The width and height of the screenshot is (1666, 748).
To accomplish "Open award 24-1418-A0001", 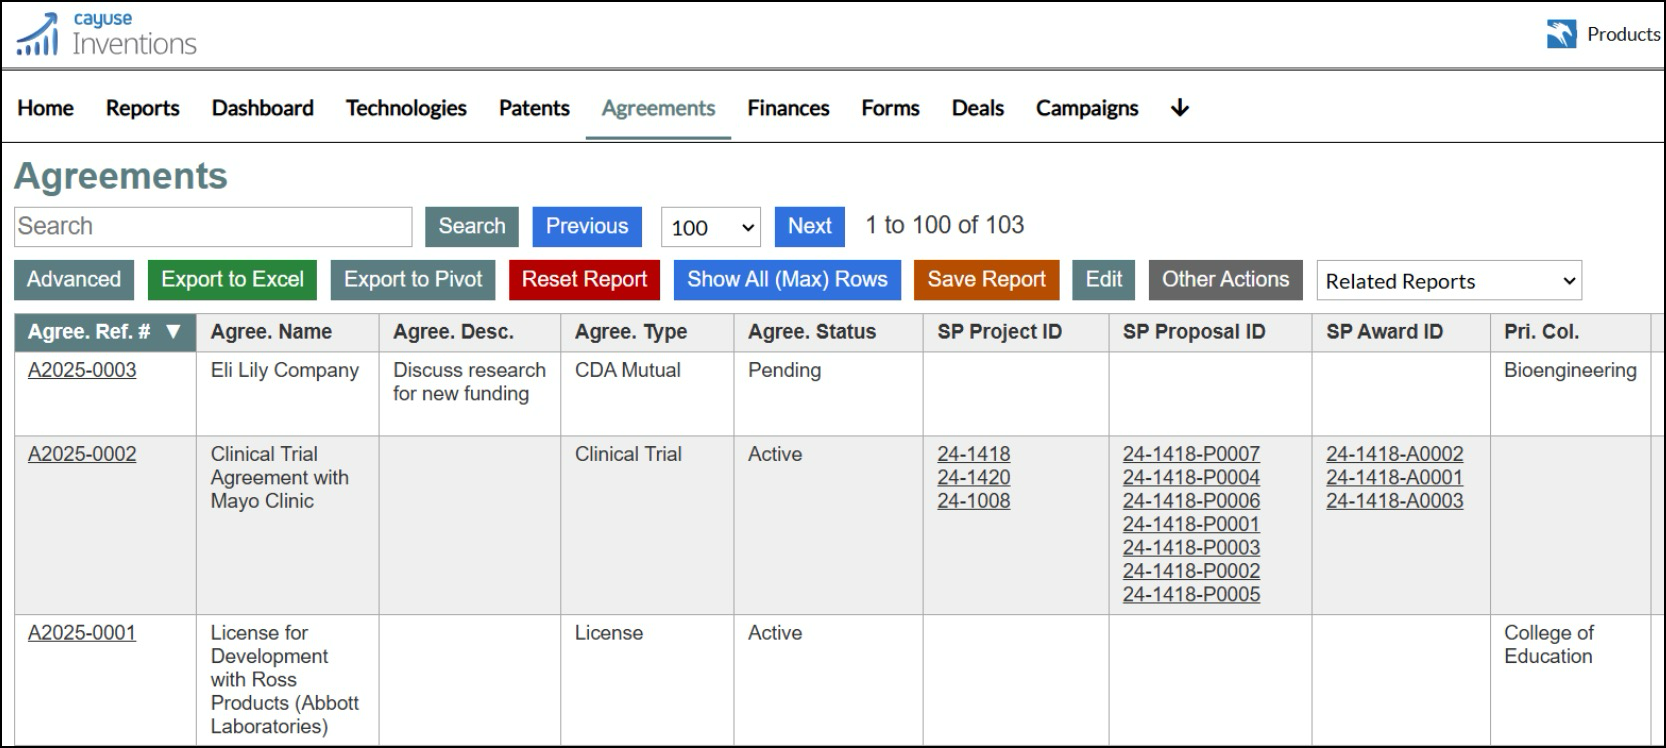I will tap(1395, 478).
